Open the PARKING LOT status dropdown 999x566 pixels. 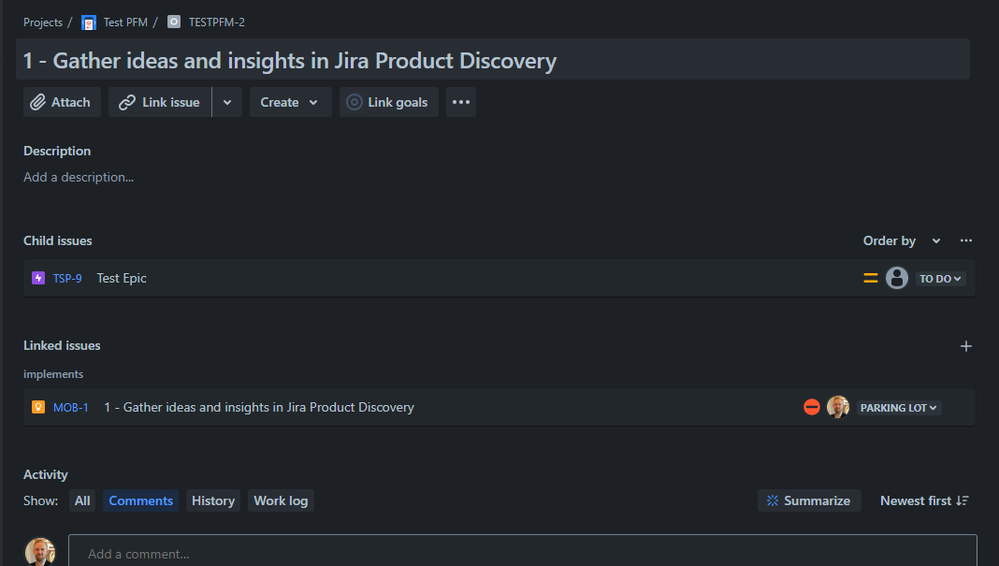point(899,408)
